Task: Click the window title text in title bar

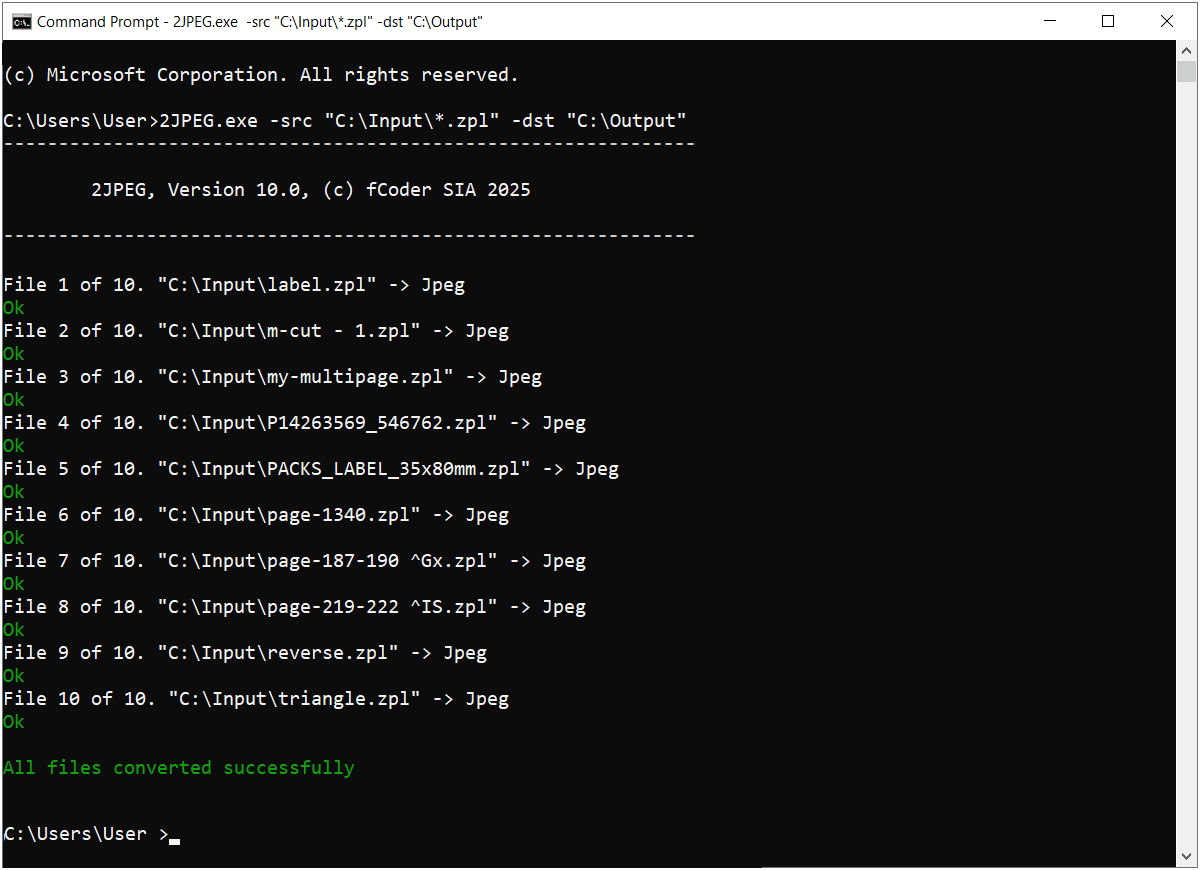Action: click(x=260, y=21)
